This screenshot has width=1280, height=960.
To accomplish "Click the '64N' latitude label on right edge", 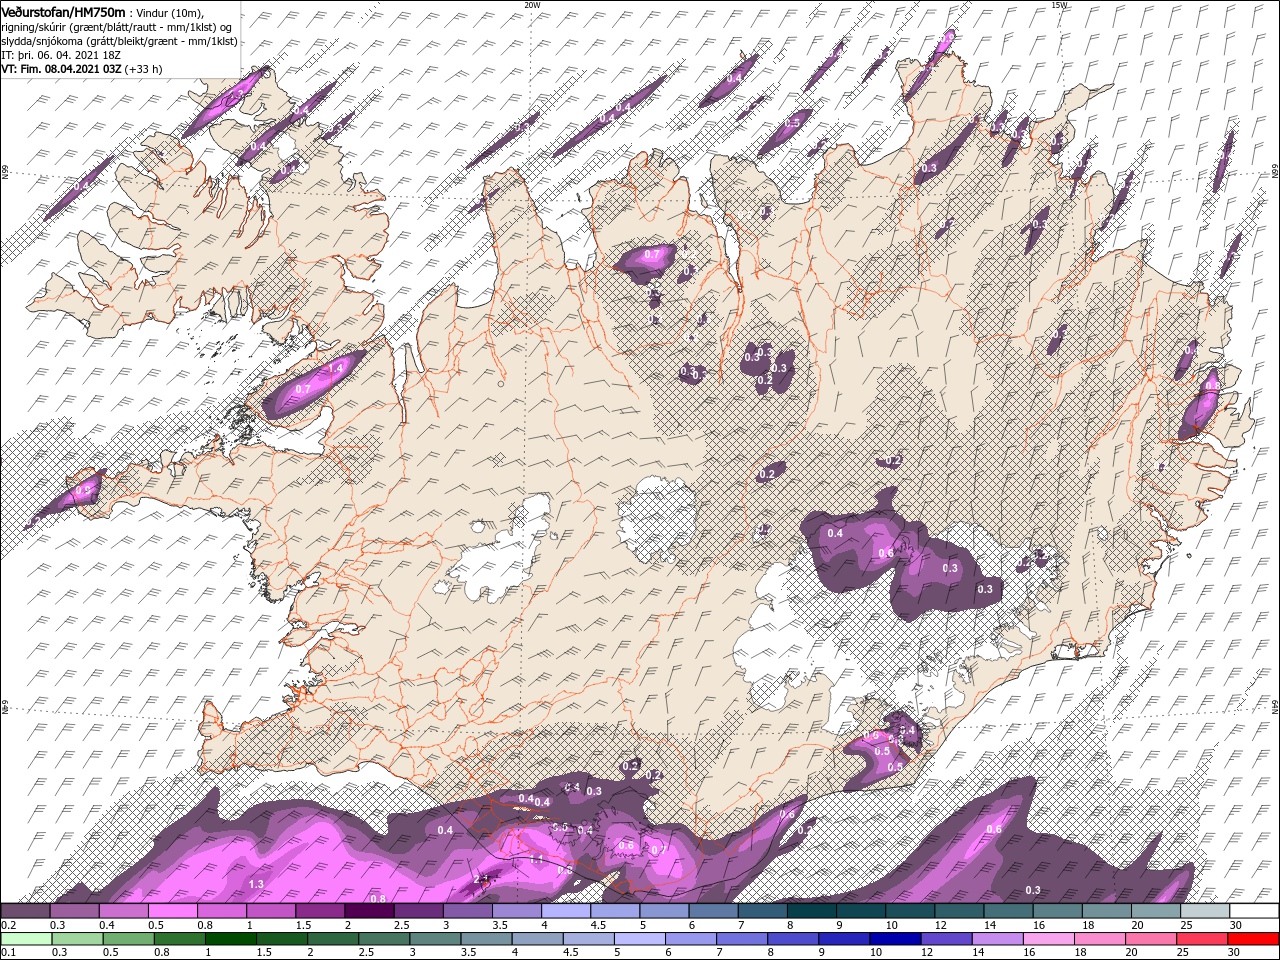I will click(x=1275, y=706).
